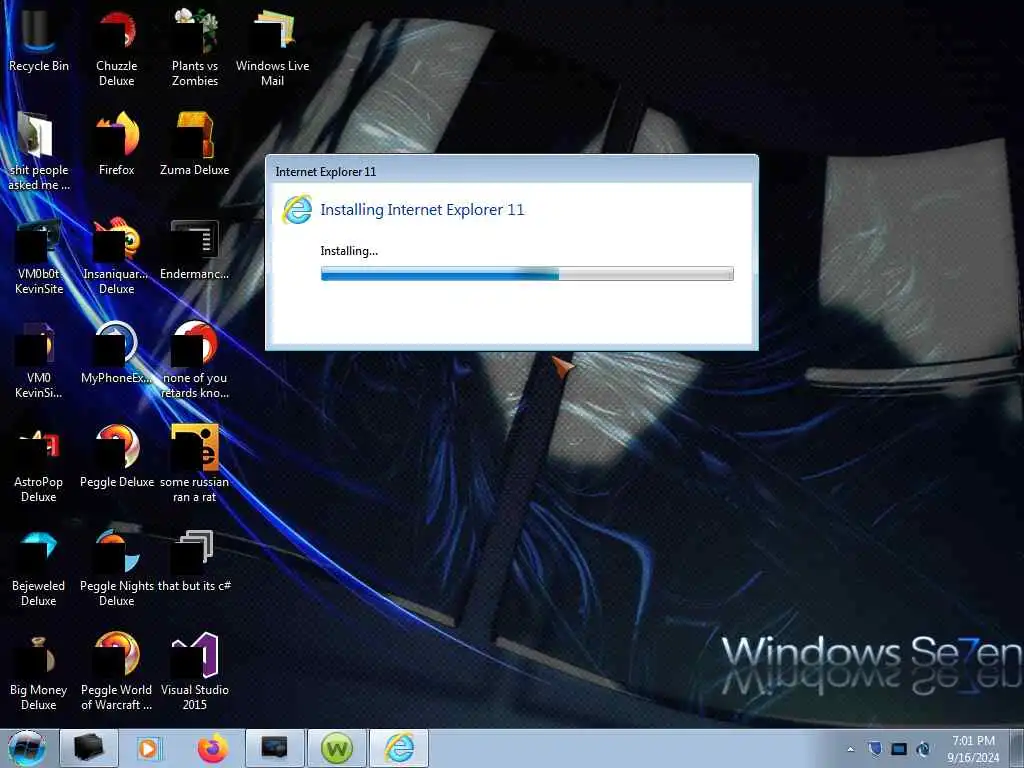Click 'Installing Internet Explorer 11' heading
This screenshot has width=1024, height=768.
pos(422,210)
